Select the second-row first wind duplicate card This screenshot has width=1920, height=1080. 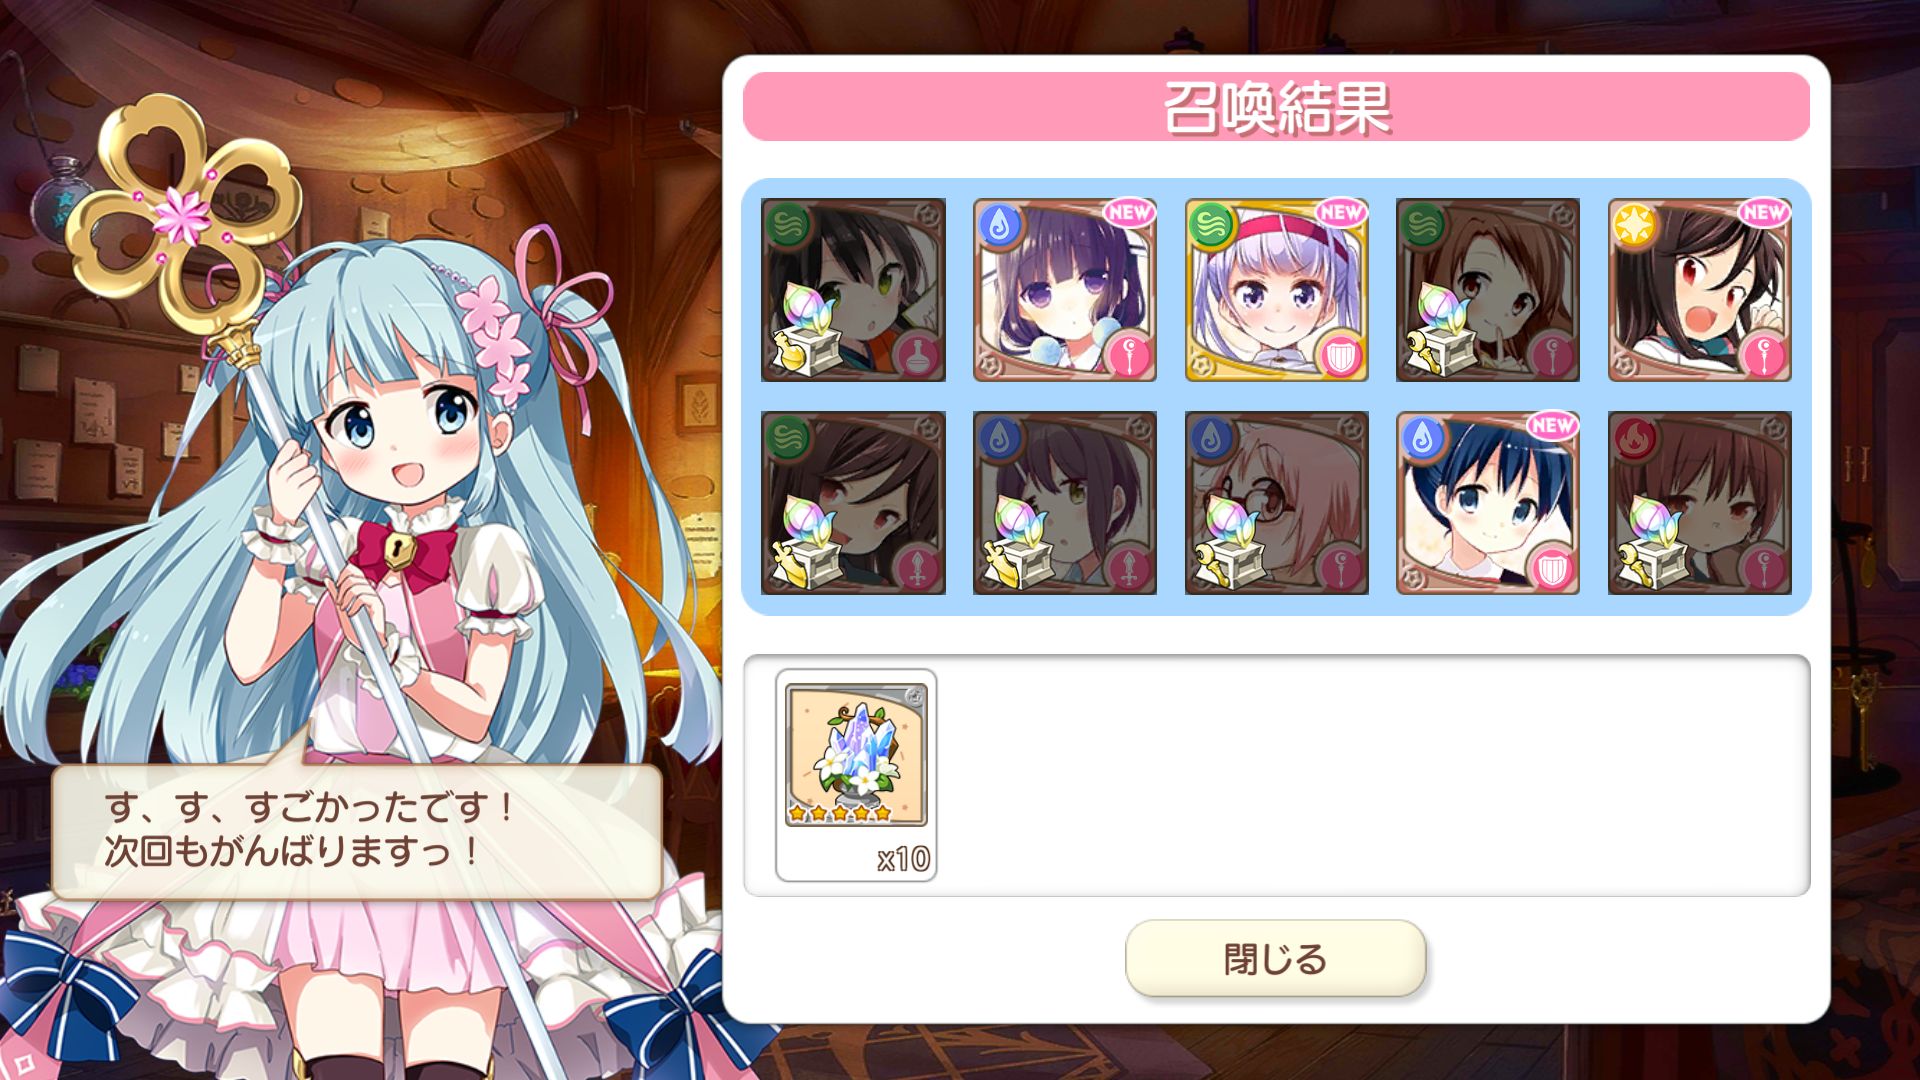[x=853, y=503]
